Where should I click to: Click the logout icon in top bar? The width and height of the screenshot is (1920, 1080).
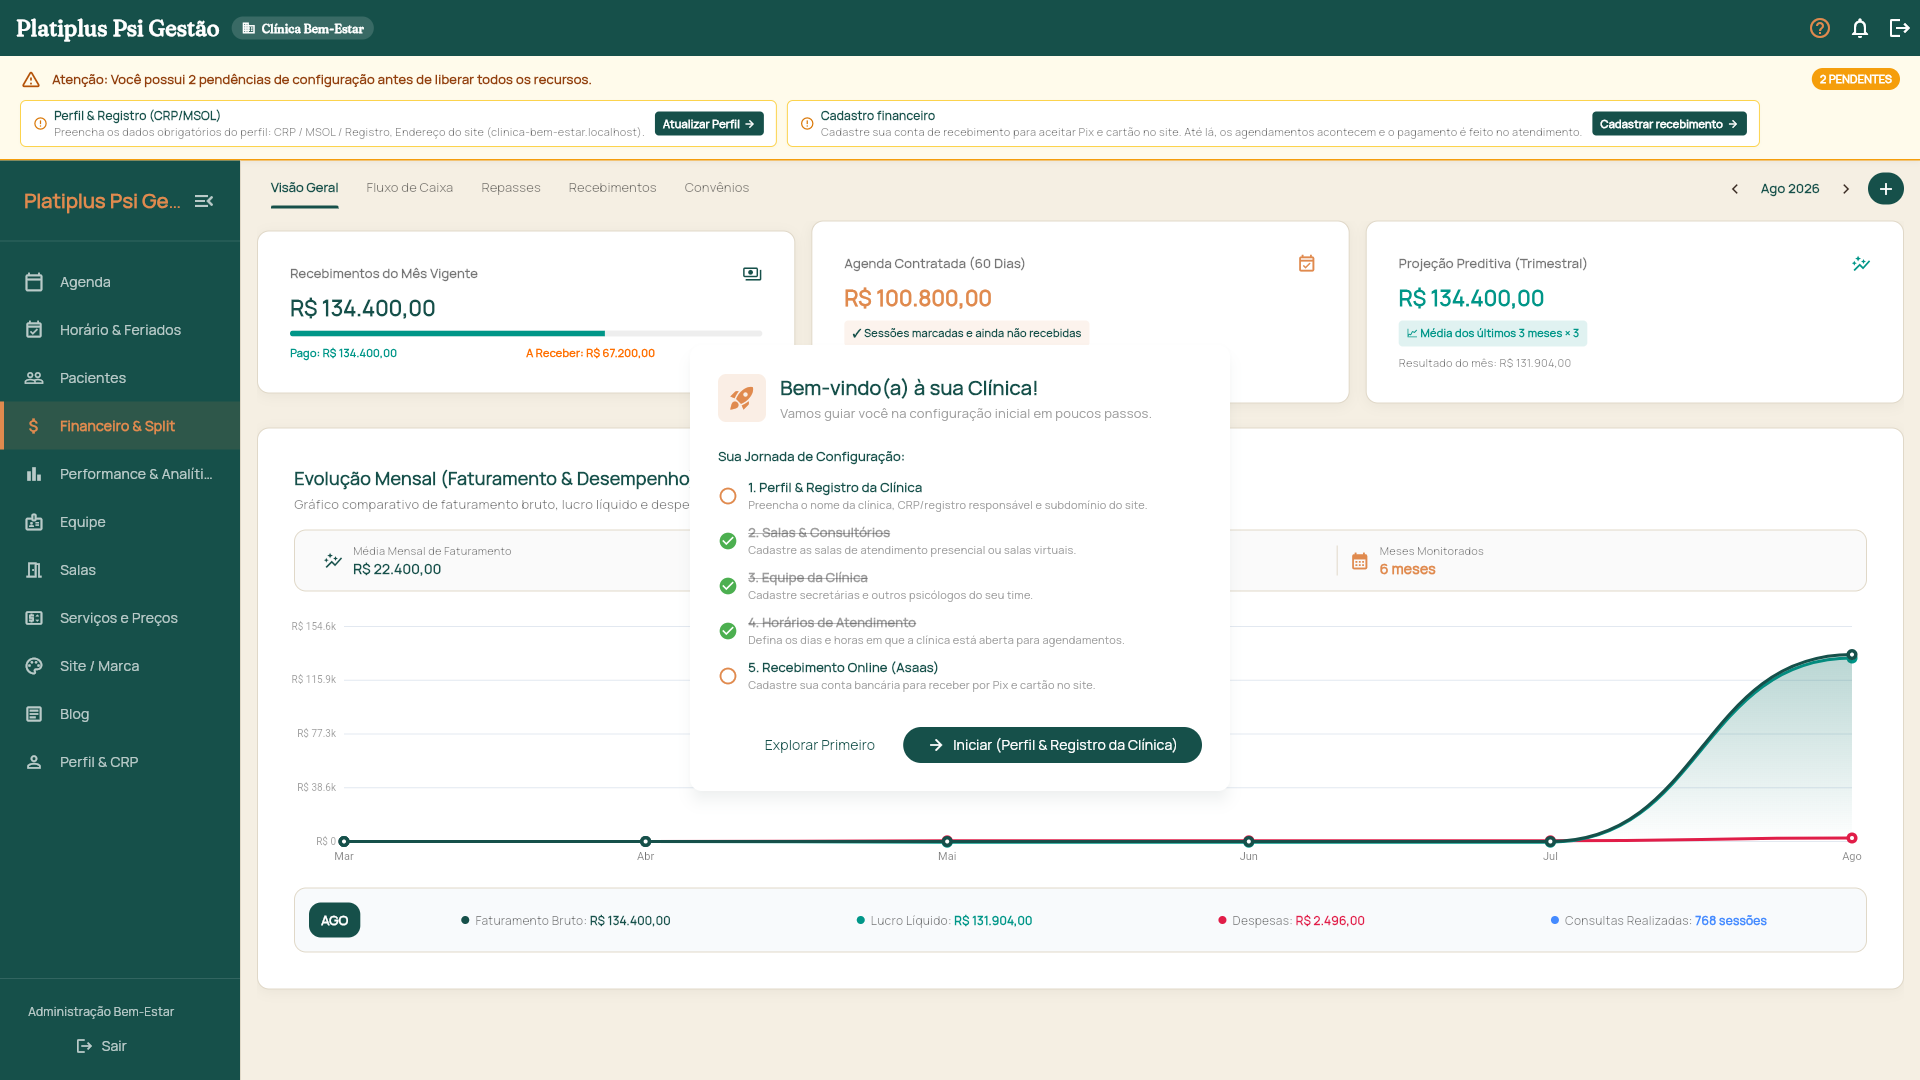(1900, 28)
